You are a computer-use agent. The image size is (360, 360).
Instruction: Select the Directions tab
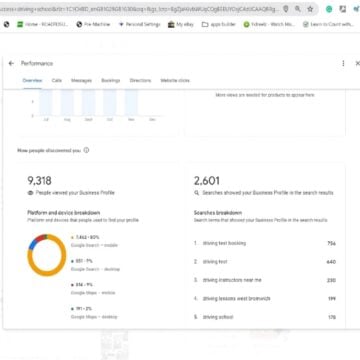click(x=140, y=81)
